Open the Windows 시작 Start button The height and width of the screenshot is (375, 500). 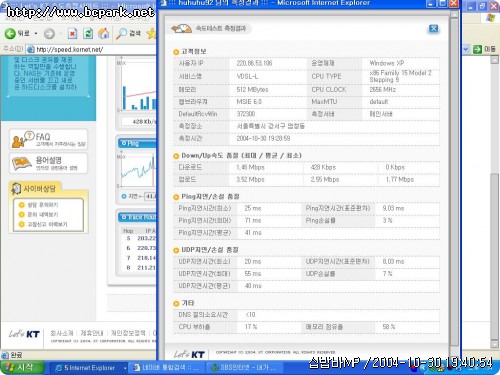22,367
